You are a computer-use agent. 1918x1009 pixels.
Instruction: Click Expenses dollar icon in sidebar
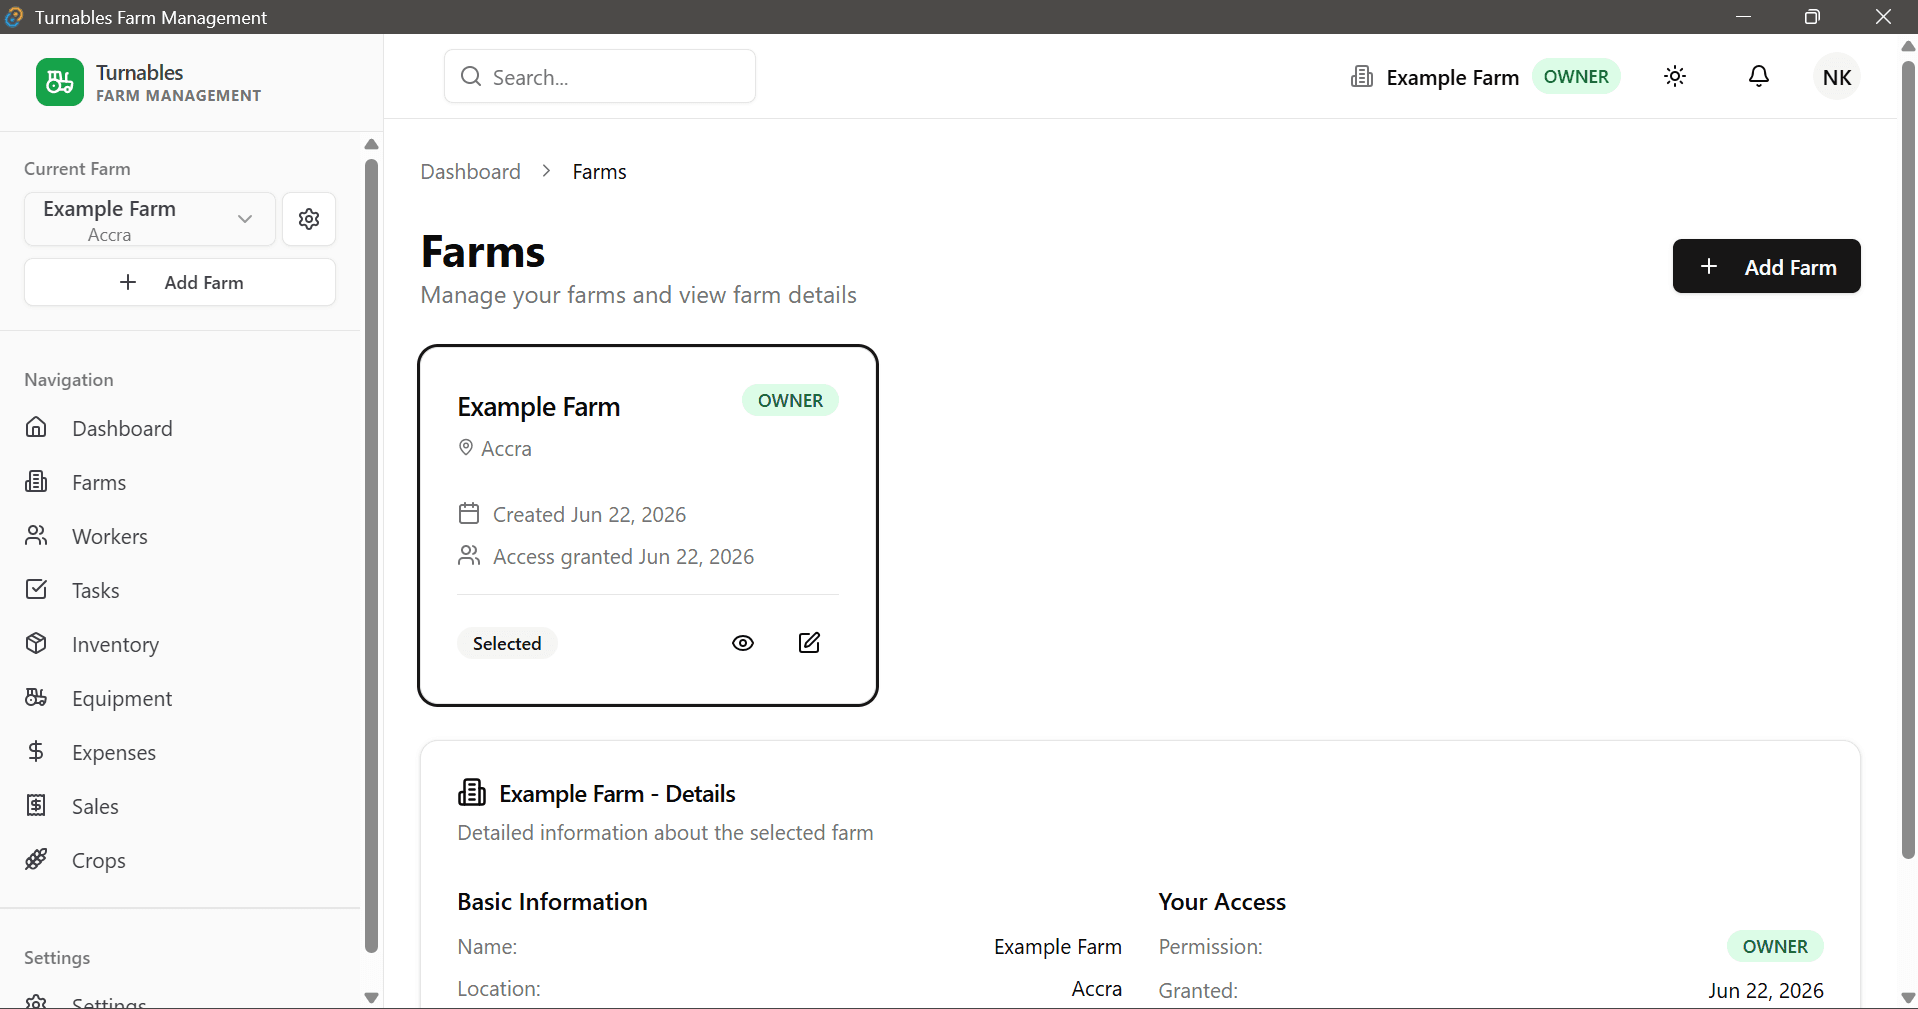[36, 752]
